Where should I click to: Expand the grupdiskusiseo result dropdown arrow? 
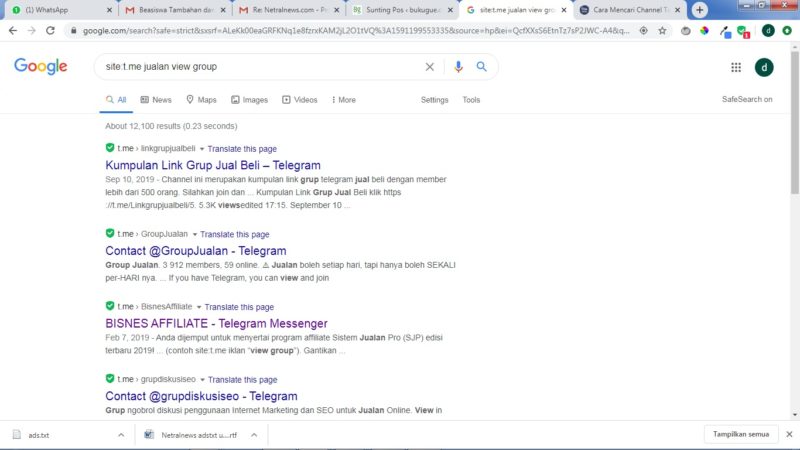tap(203, 380)
